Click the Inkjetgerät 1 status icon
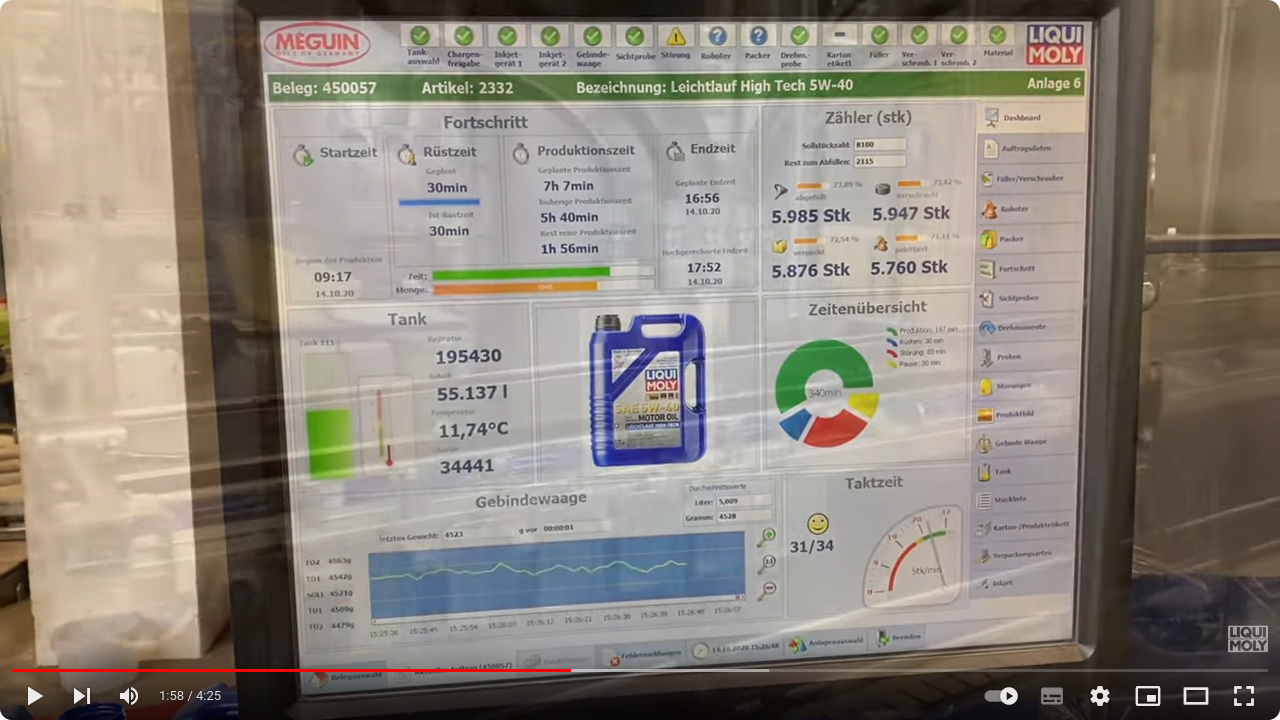The height and width of the screenshot is (720, 1280). (x=507, y=36)
